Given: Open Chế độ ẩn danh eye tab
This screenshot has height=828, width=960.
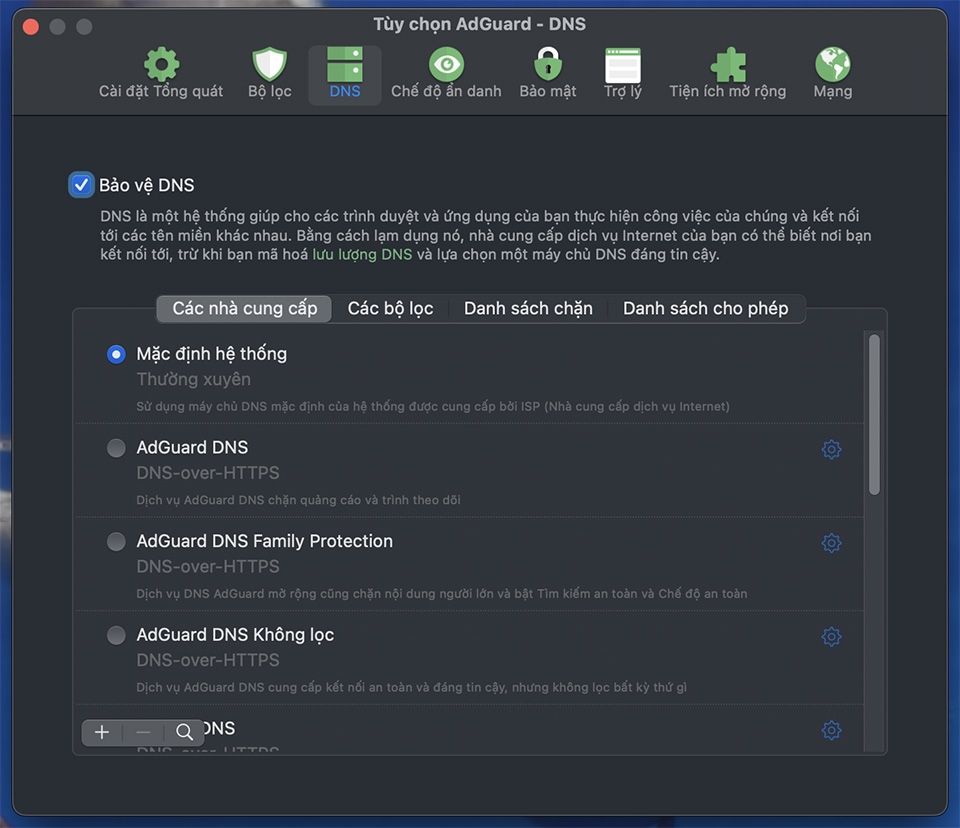Looking at the screenshot, I should pyautogui.click(x=446, y=73).
